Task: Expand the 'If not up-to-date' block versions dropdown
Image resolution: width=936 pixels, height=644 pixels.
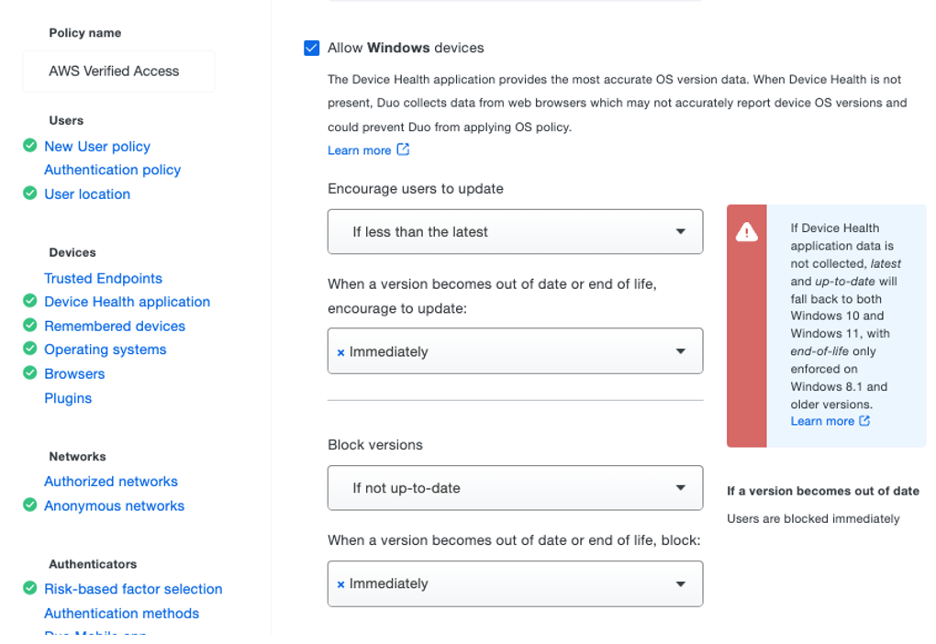Action: [x=514, y=488]
